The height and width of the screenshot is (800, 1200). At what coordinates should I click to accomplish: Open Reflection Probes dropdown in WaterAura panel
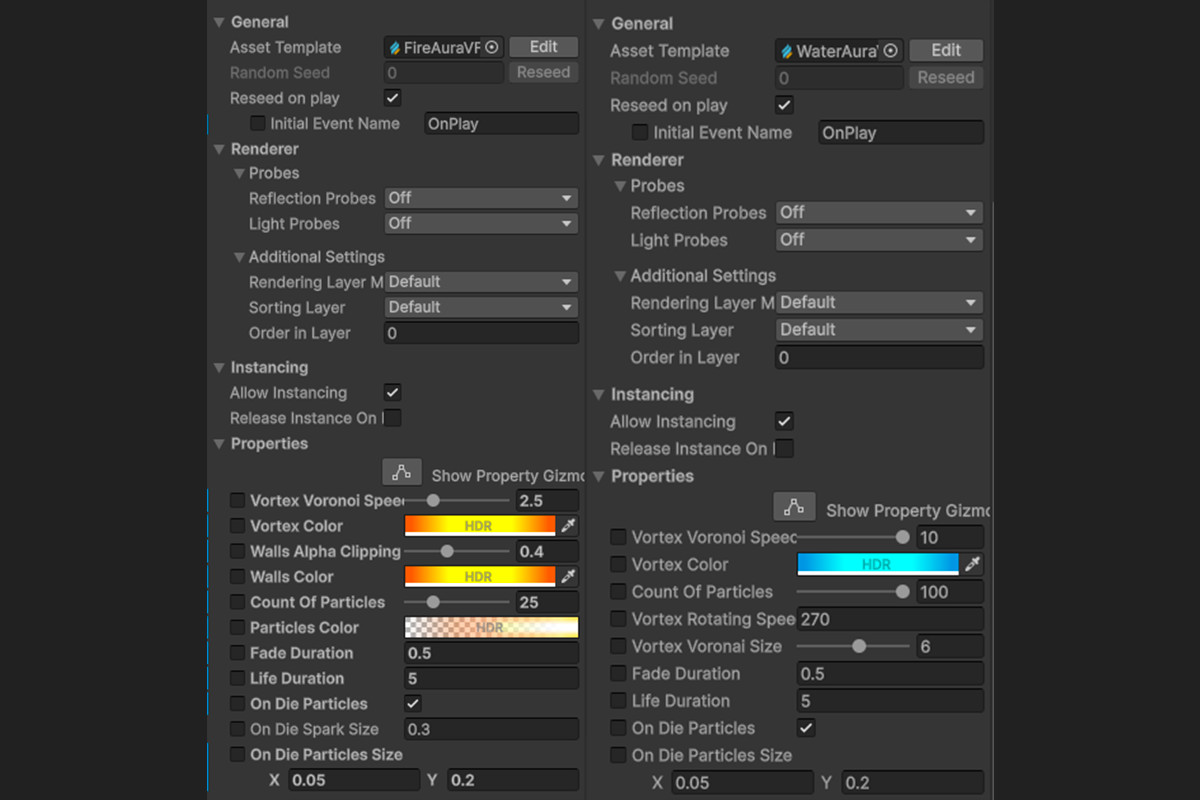pos(880,212)
